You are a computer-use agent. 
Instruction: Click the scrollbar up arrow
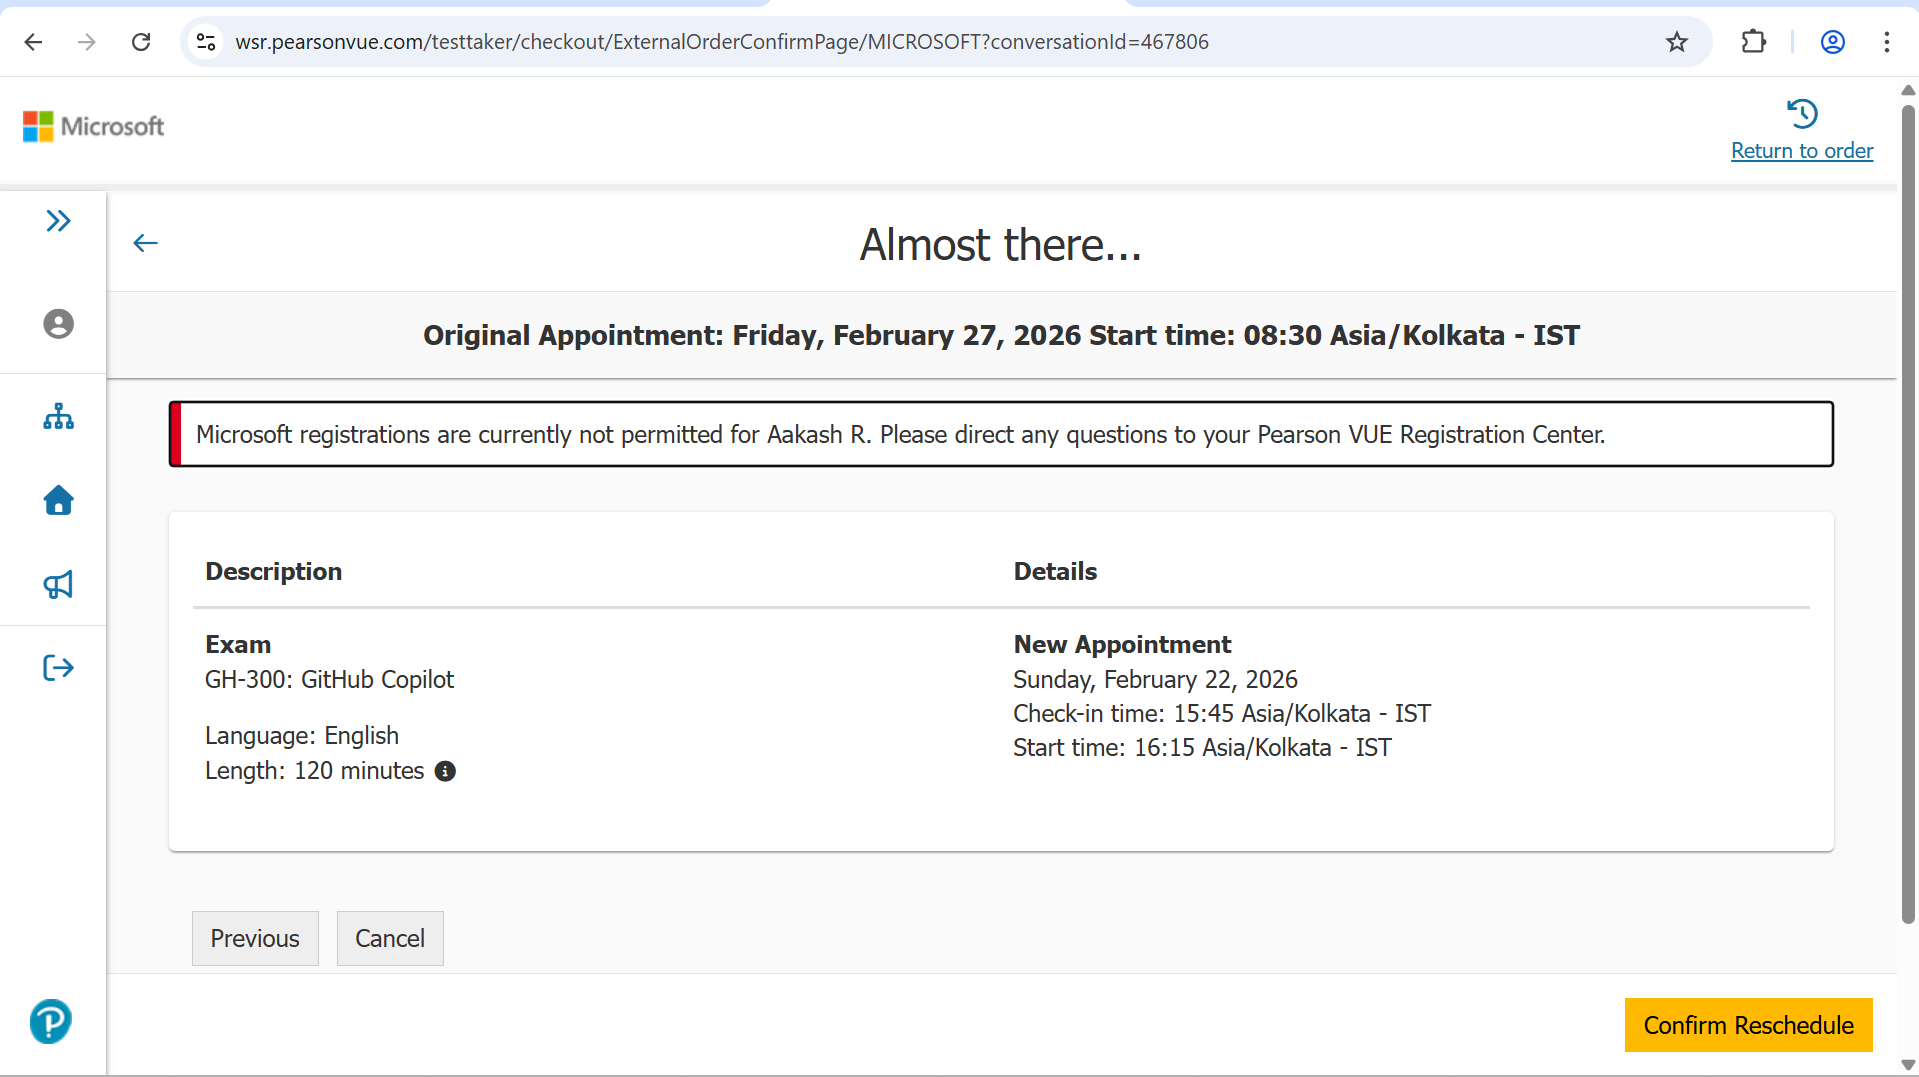[x=1908, y=90]
